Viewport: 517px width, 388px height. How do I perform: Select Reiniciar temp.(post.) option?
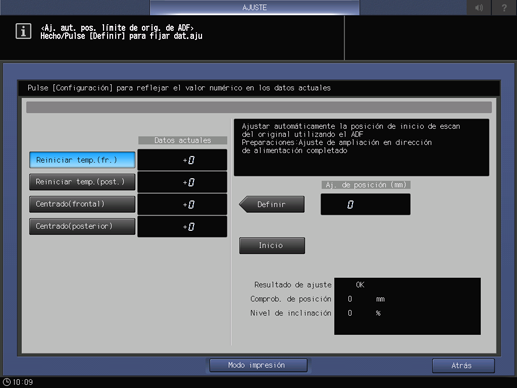(82, 182)
